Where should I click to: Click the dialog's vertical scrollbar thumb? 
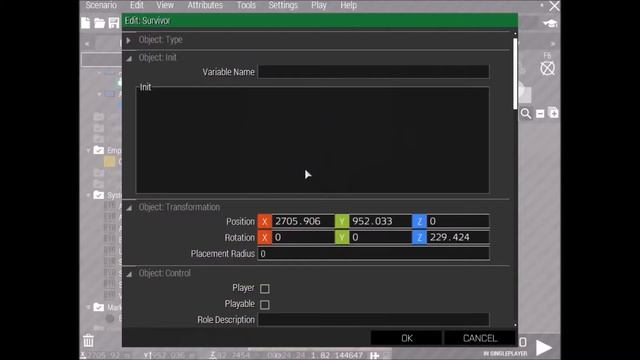(515, 74)
